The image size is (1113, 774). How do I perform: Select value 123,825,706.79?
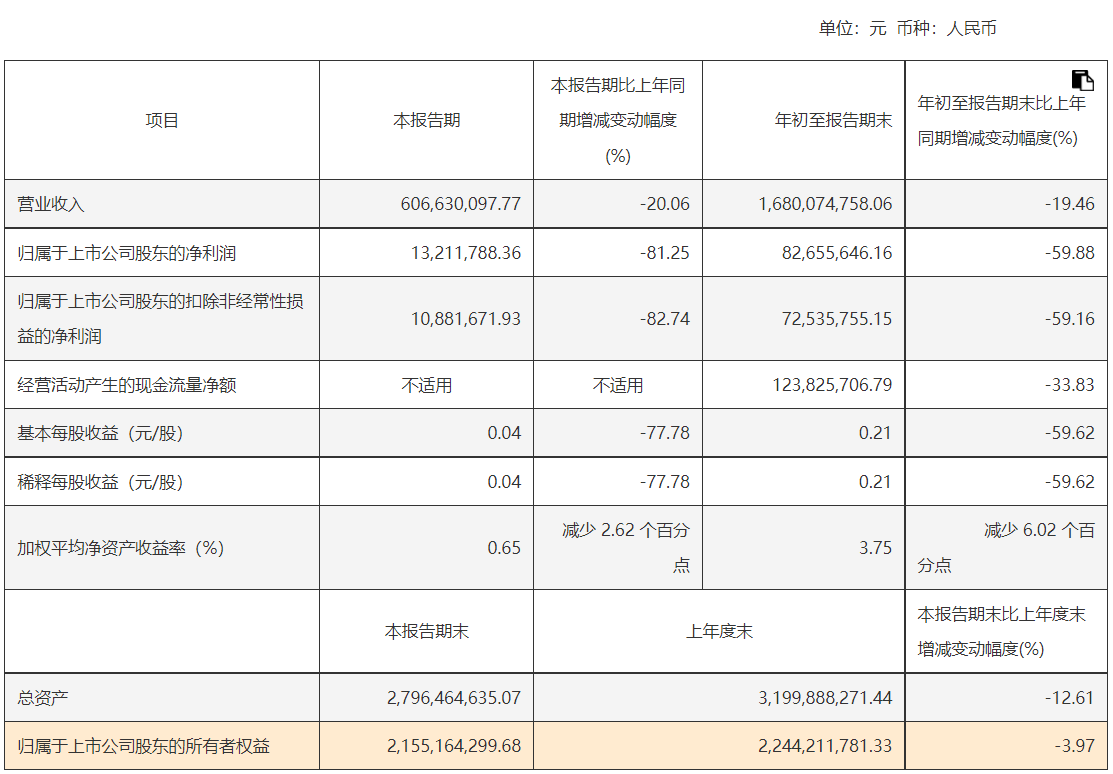pyautogui.click(x=832, y=386)
